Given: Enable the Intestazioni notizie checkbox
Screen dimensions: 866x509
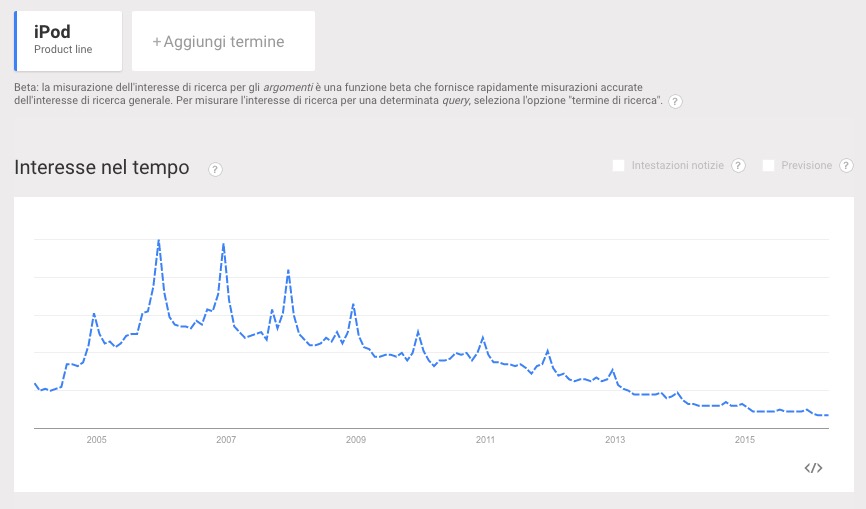Looking at the screenshot, I should pyautogui.click(x=619, y=166).
